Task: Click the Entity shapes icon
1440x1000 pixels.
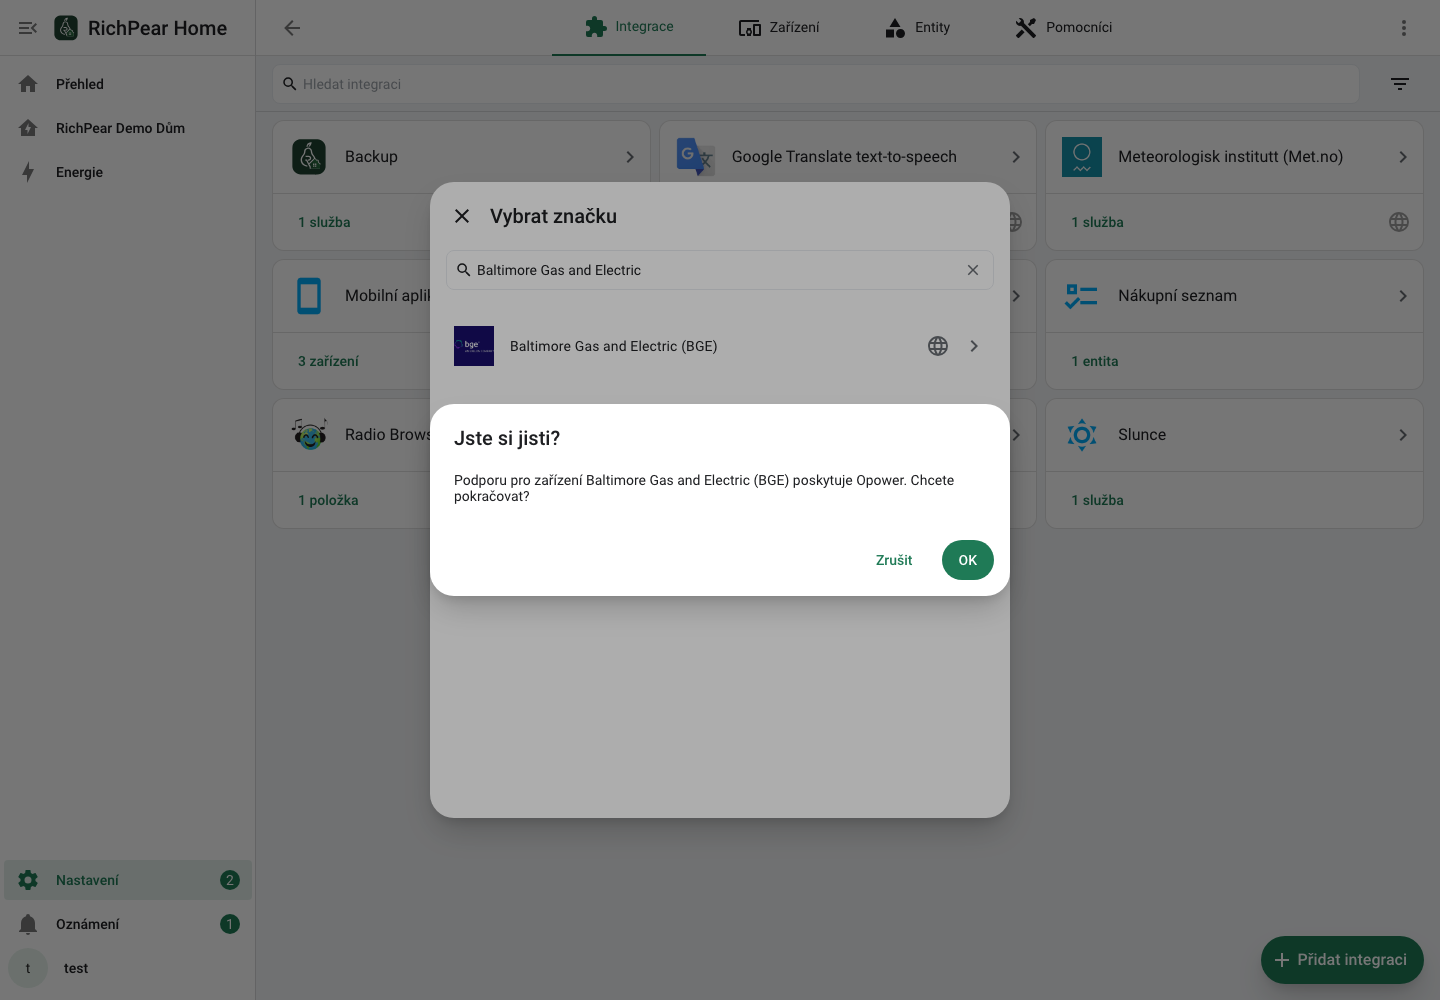Action: (x=895, y=28)
